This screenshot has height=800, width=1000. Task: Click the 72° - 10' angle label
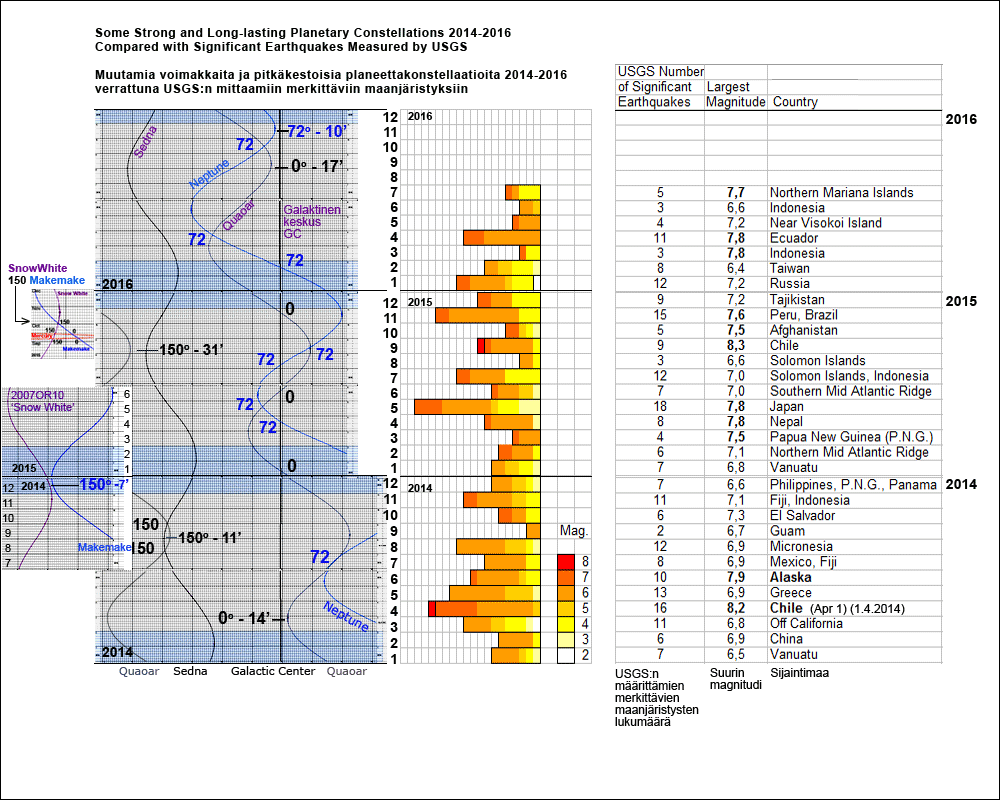coord(318,132)
